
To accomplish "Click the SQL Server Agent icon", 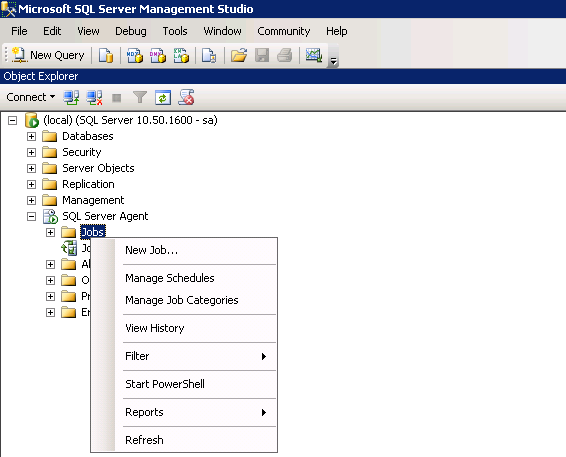I will click(x=50, y=216).
